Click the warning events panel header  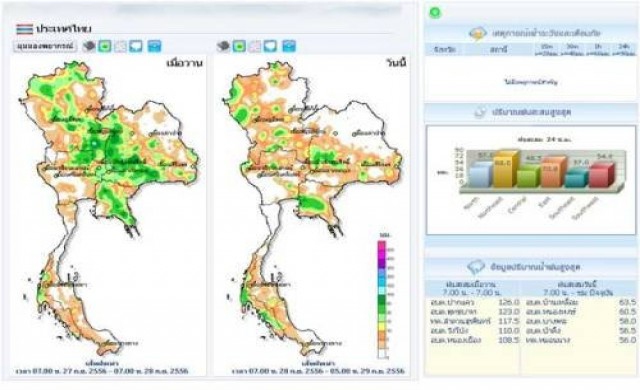(x=530, y=33)
